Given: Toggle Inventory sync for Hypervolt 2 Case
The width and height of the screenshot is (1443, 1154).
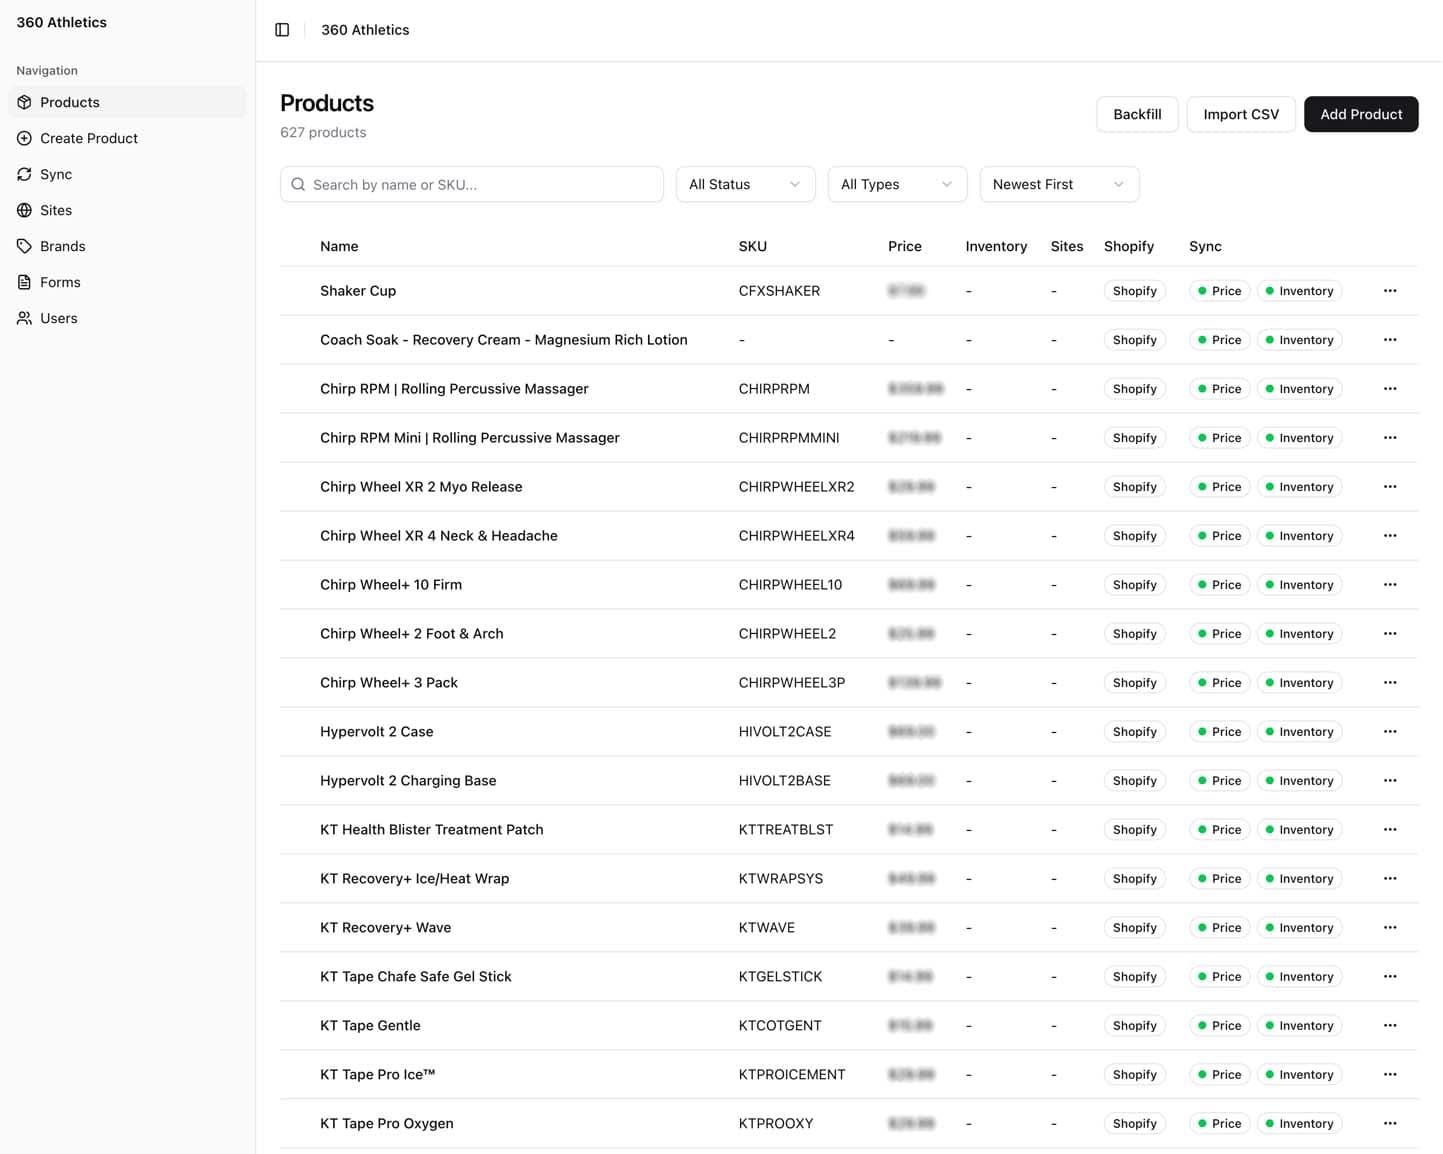Looking at the screenshot, I should [x=1299, y=732].
